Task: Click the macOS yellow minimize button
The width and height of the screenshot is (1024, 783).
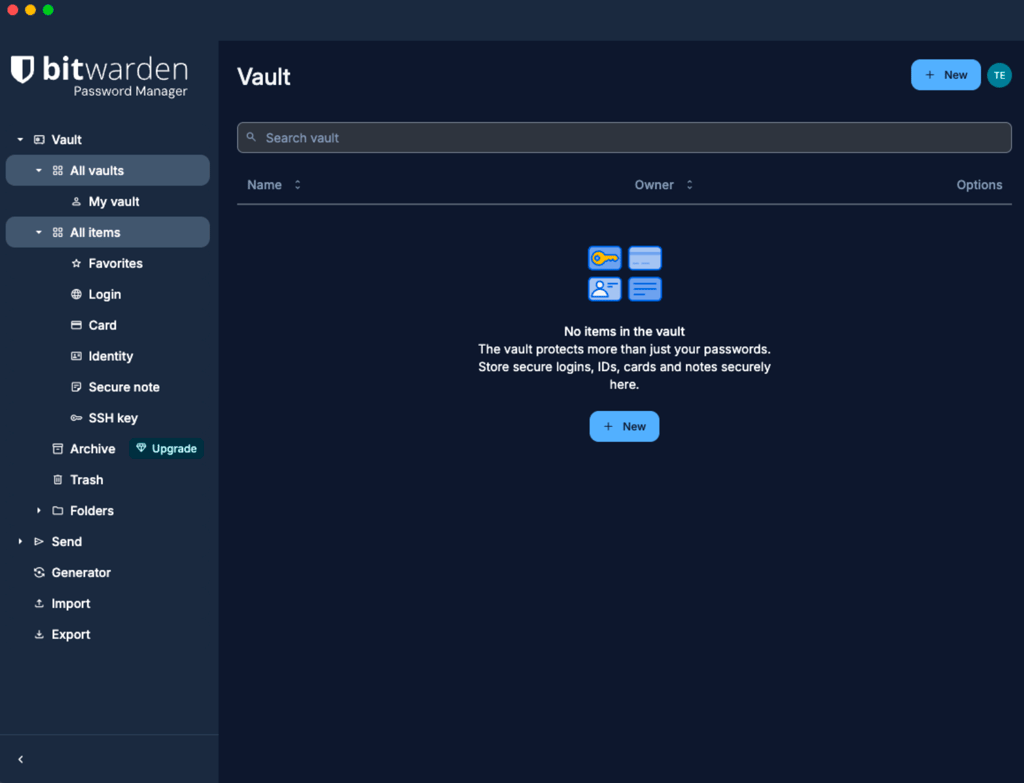Action: [30, 10]
